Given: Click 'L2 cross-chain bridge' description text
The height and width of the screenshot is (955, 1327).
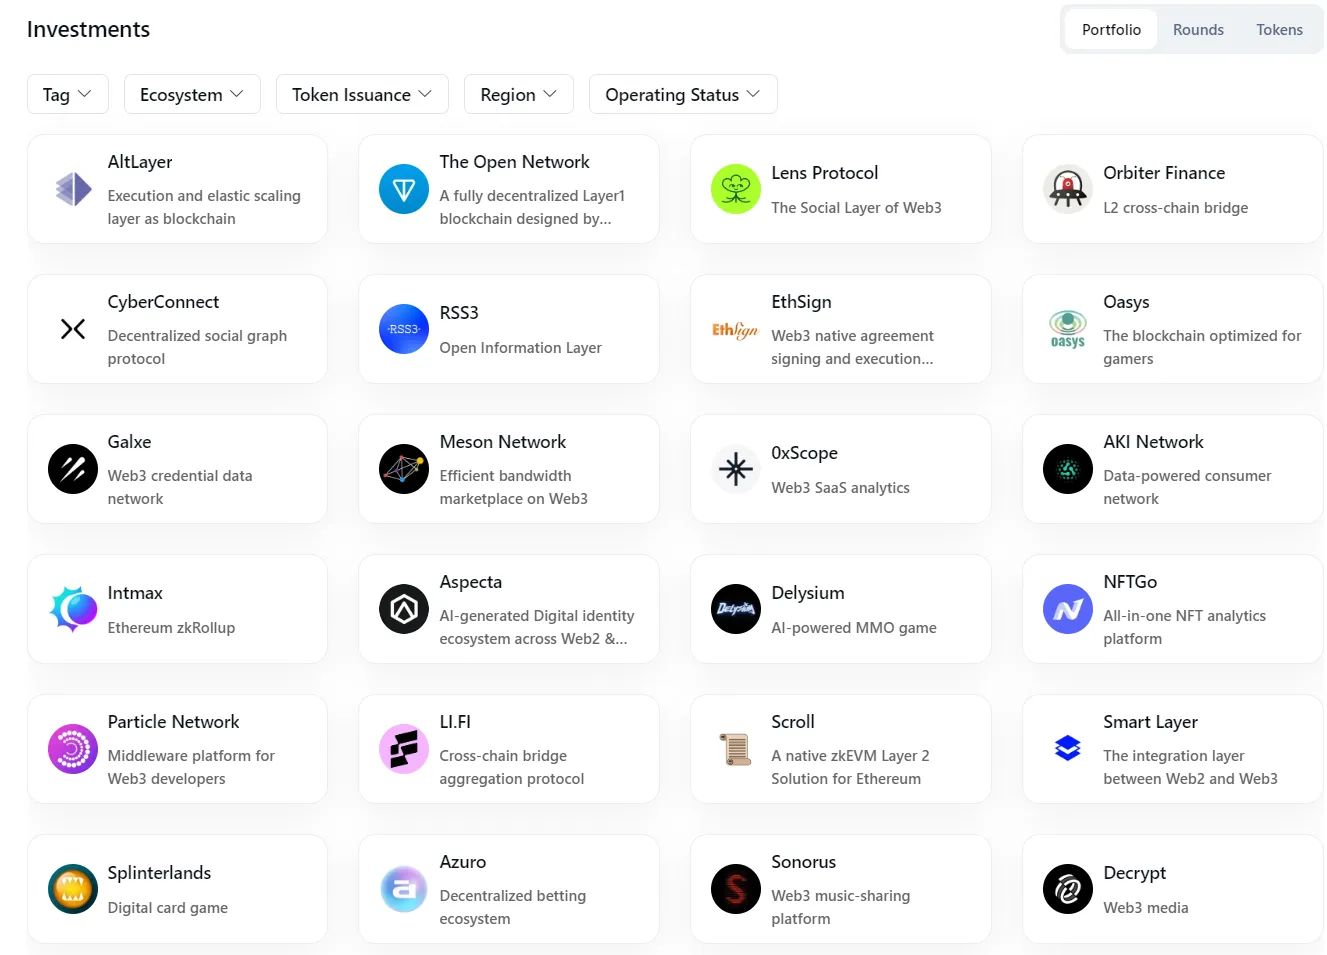Looking at the screenshot, I should pyautogui.click(x=1175, y=208).
